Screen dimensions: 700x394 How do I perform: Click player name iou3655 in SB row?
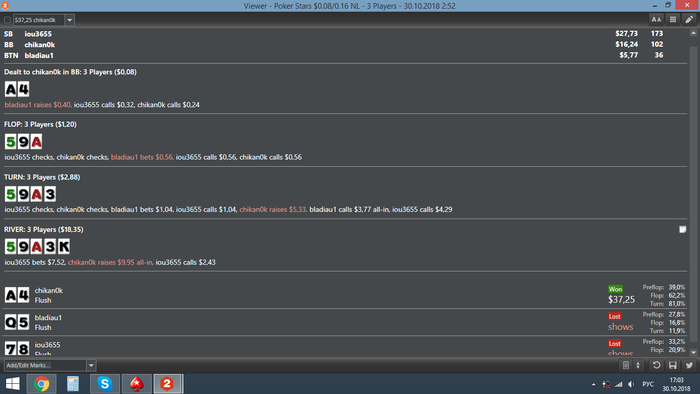point(38,34)
